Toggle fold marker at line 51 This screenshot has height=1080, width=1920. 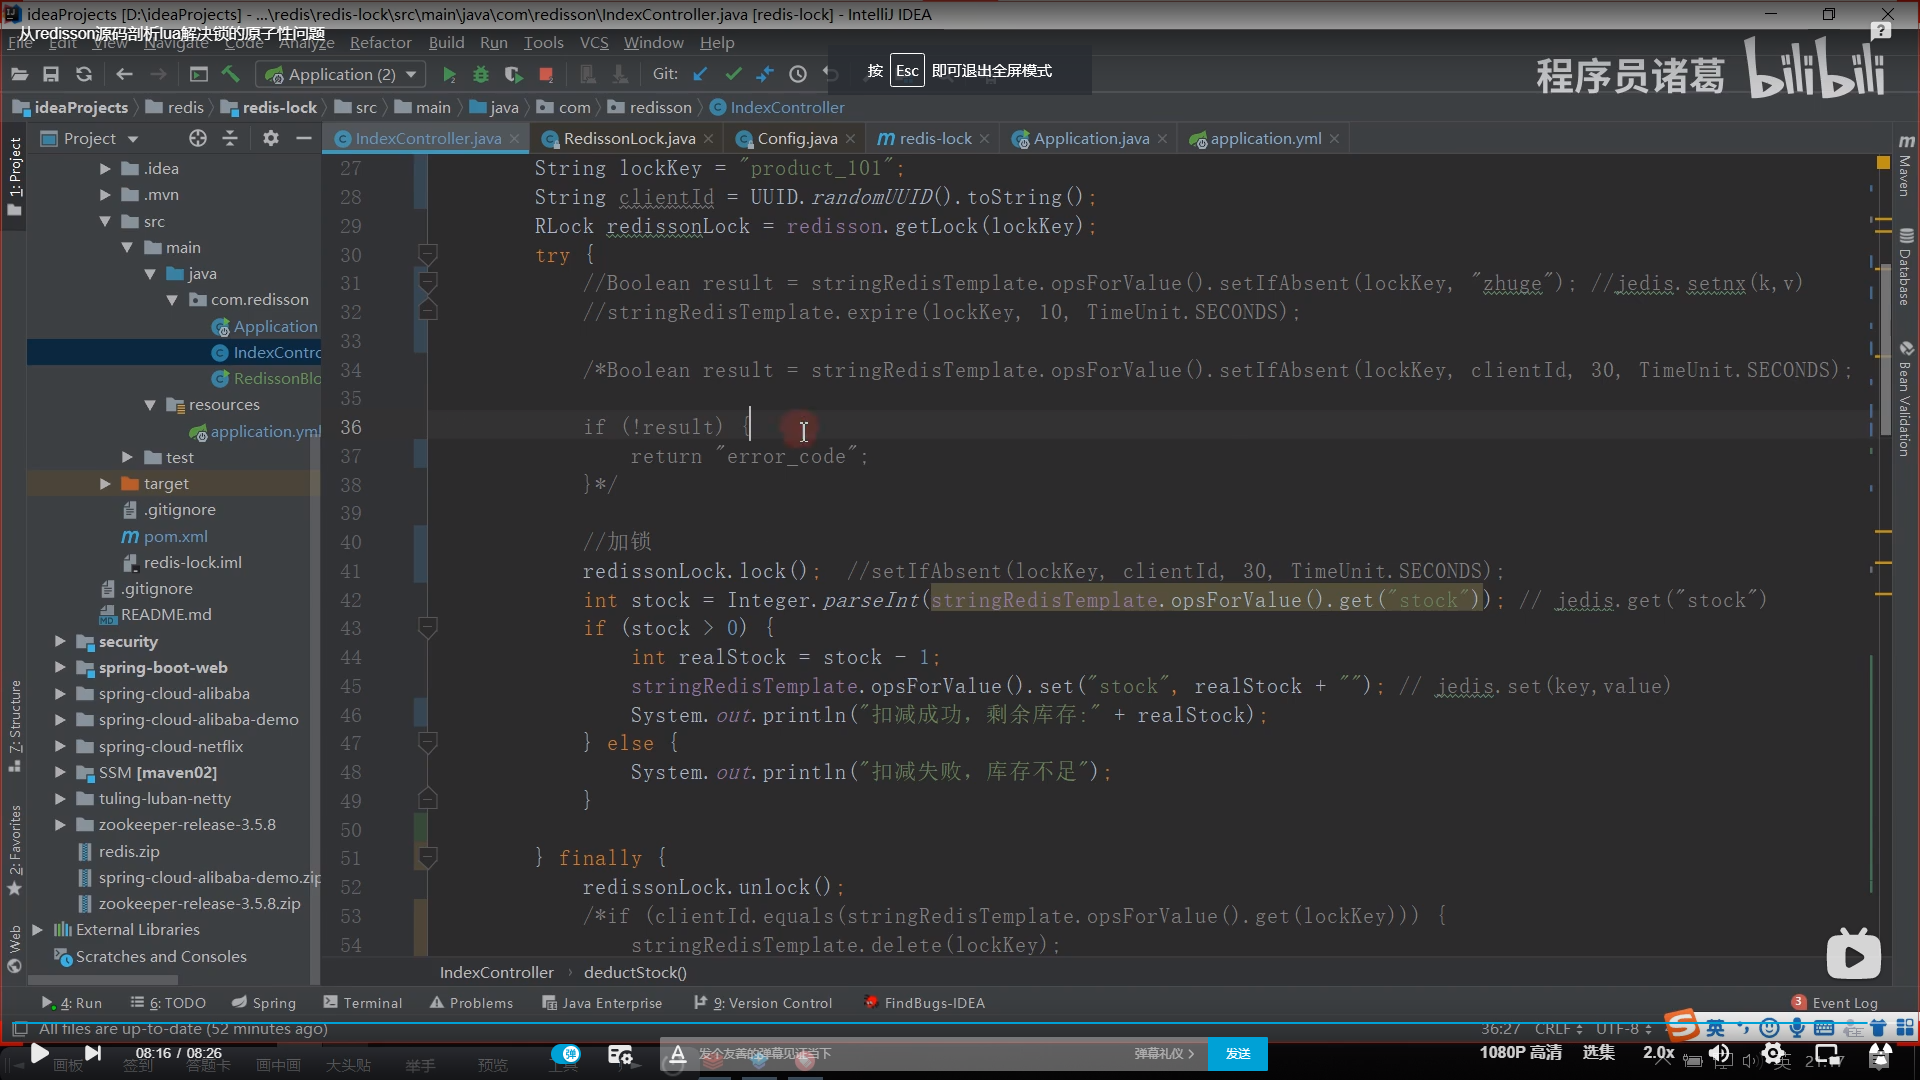427,857
